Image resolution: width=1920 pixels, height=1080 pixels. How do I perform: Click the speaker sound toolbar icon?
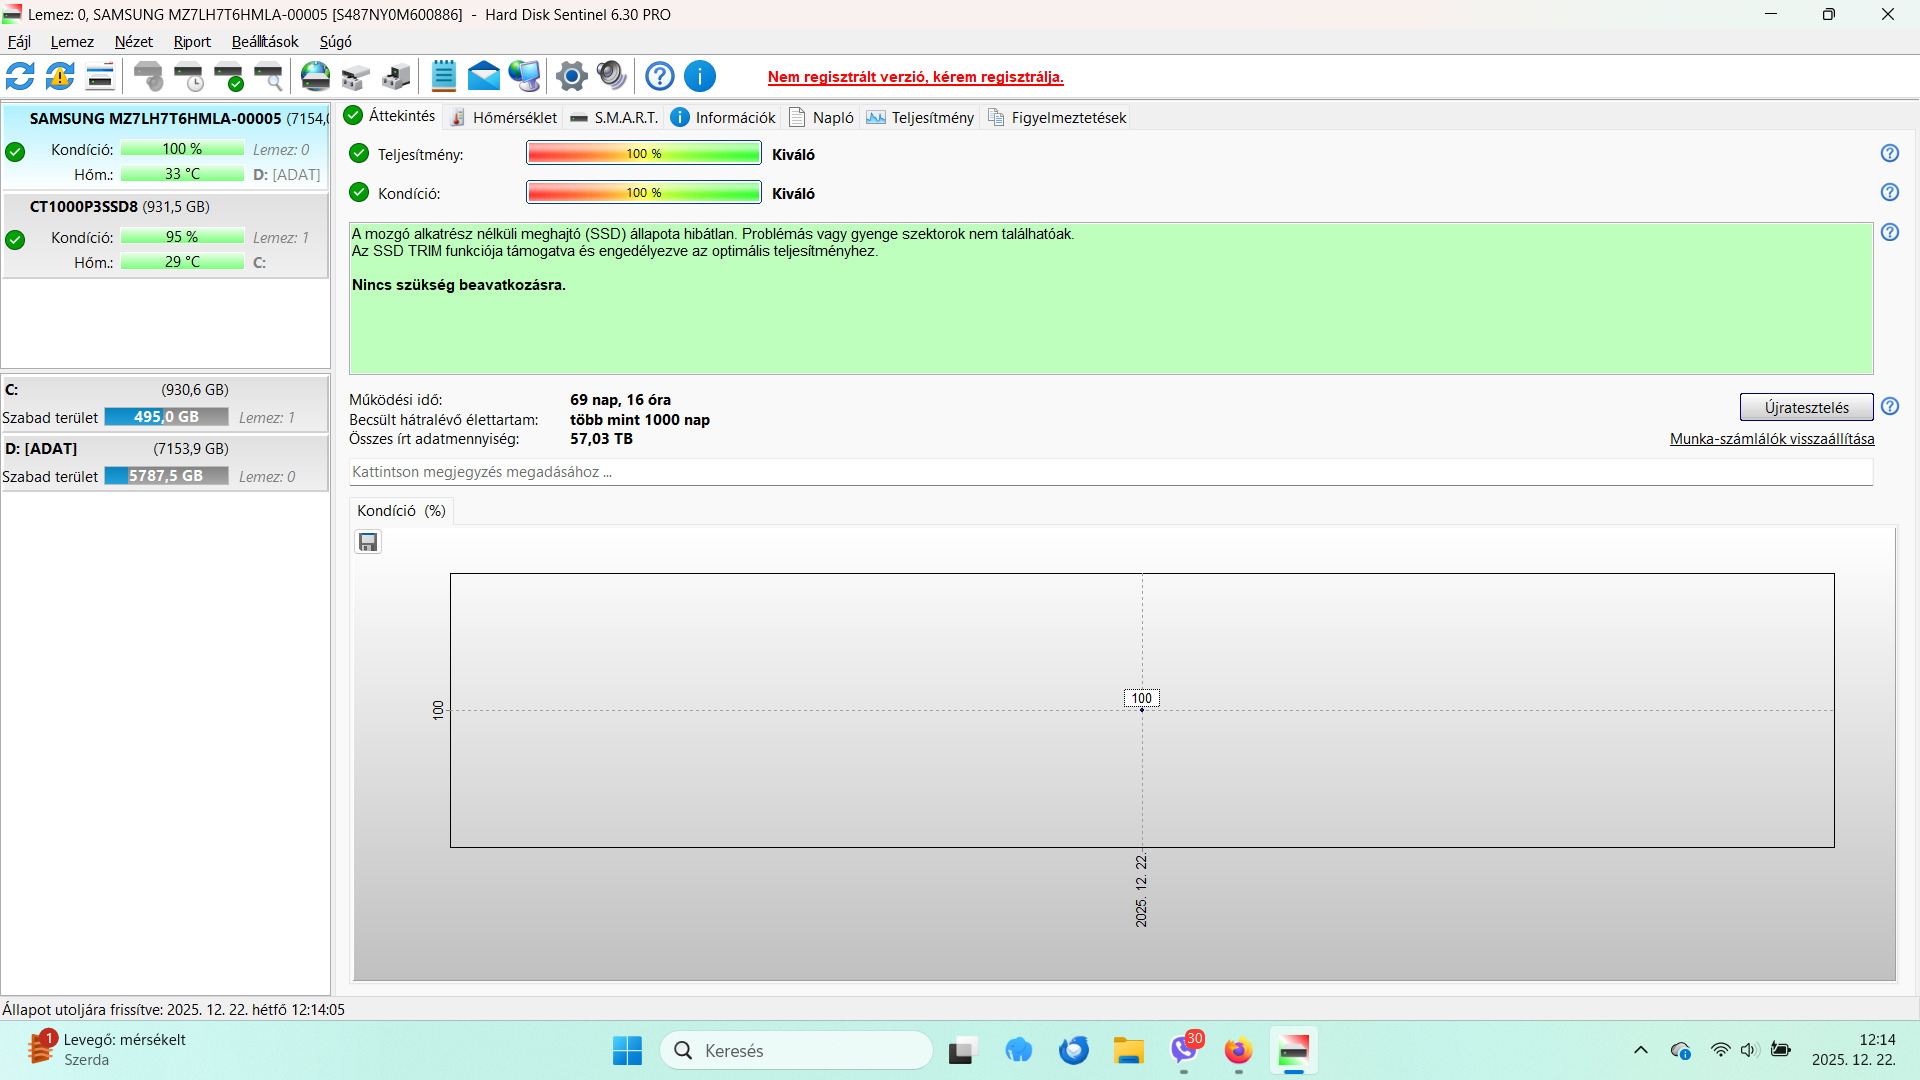[x=611, y=76]
